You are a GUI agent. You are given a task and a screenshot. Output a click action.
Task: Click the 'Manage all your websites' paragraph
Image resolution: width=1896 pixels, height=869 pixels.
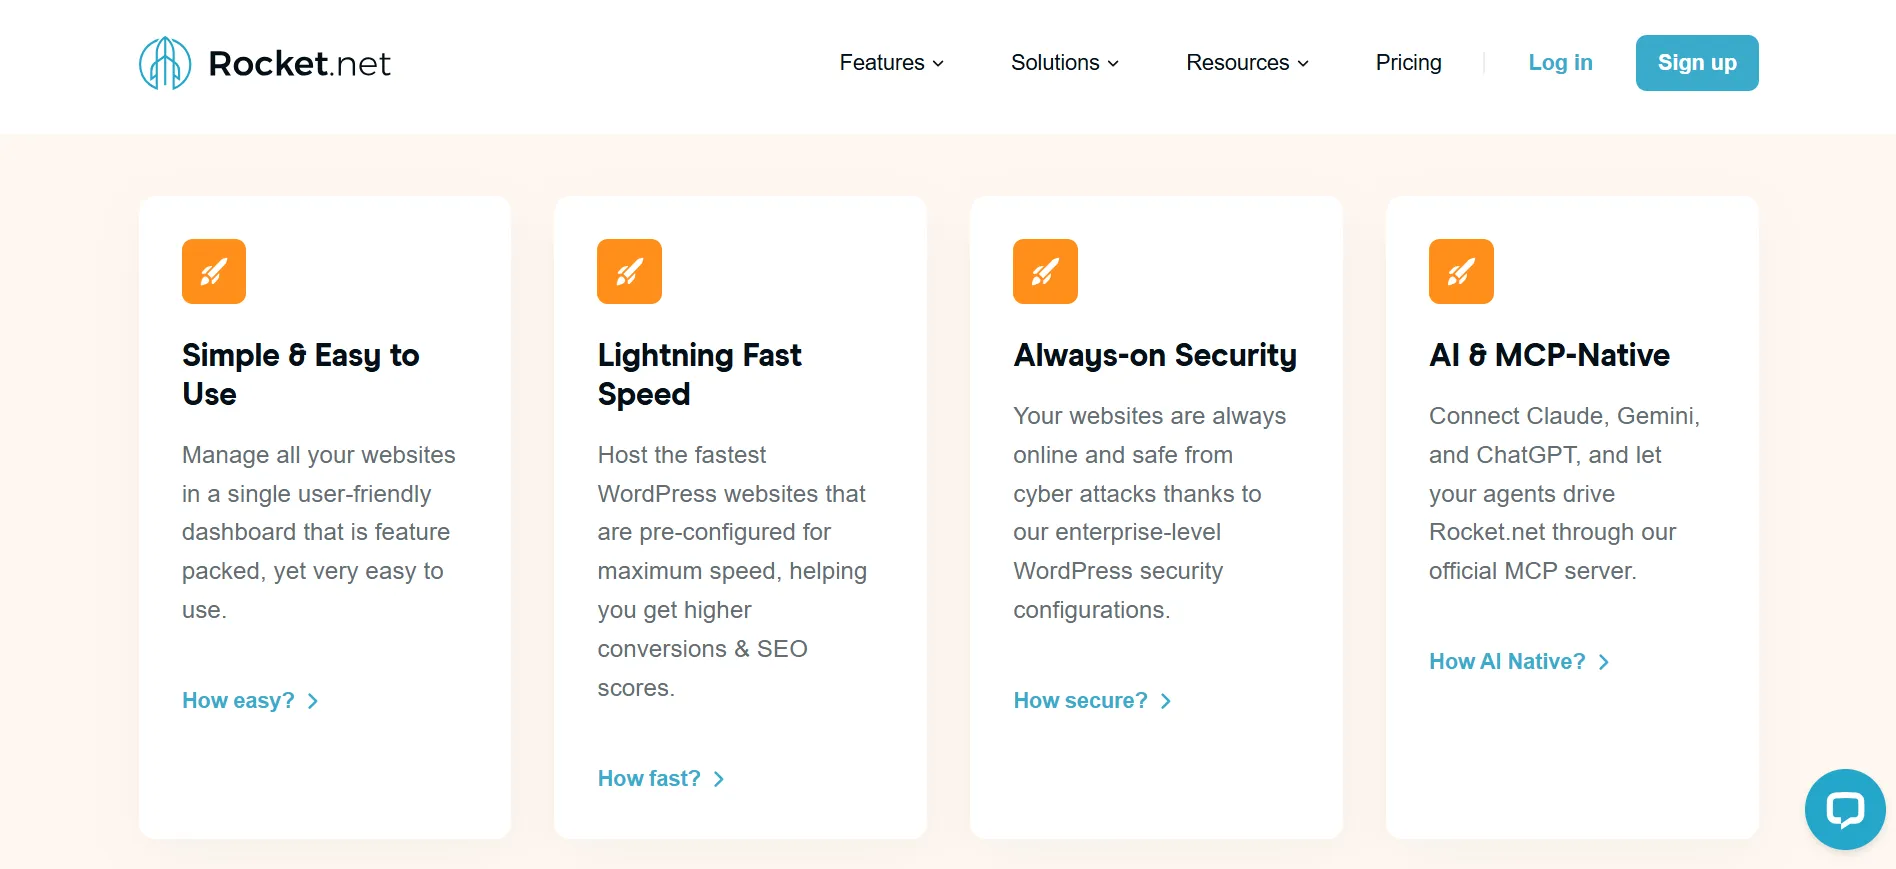(x=319, y=532)
